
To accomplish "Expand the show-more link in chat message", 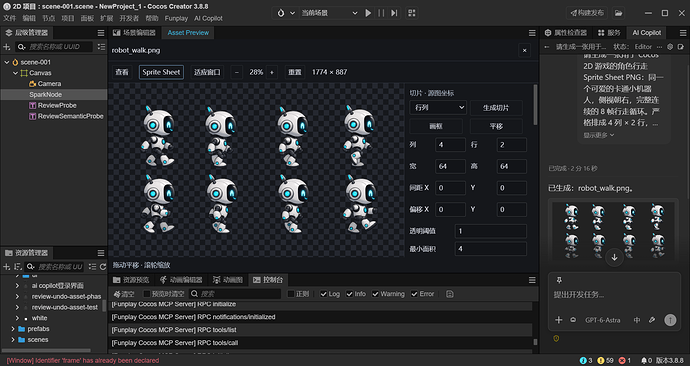I will click(x=598, y=135).
